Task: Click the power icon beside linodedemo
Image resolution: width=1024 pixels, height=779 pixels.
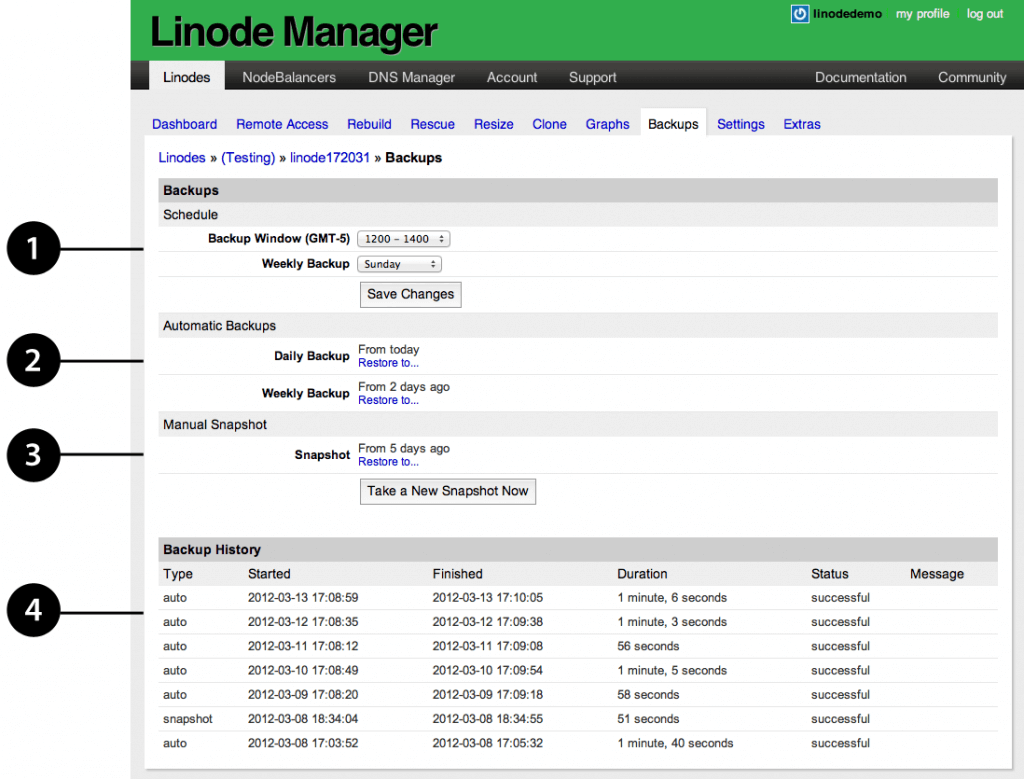Action: coord(800,14)
